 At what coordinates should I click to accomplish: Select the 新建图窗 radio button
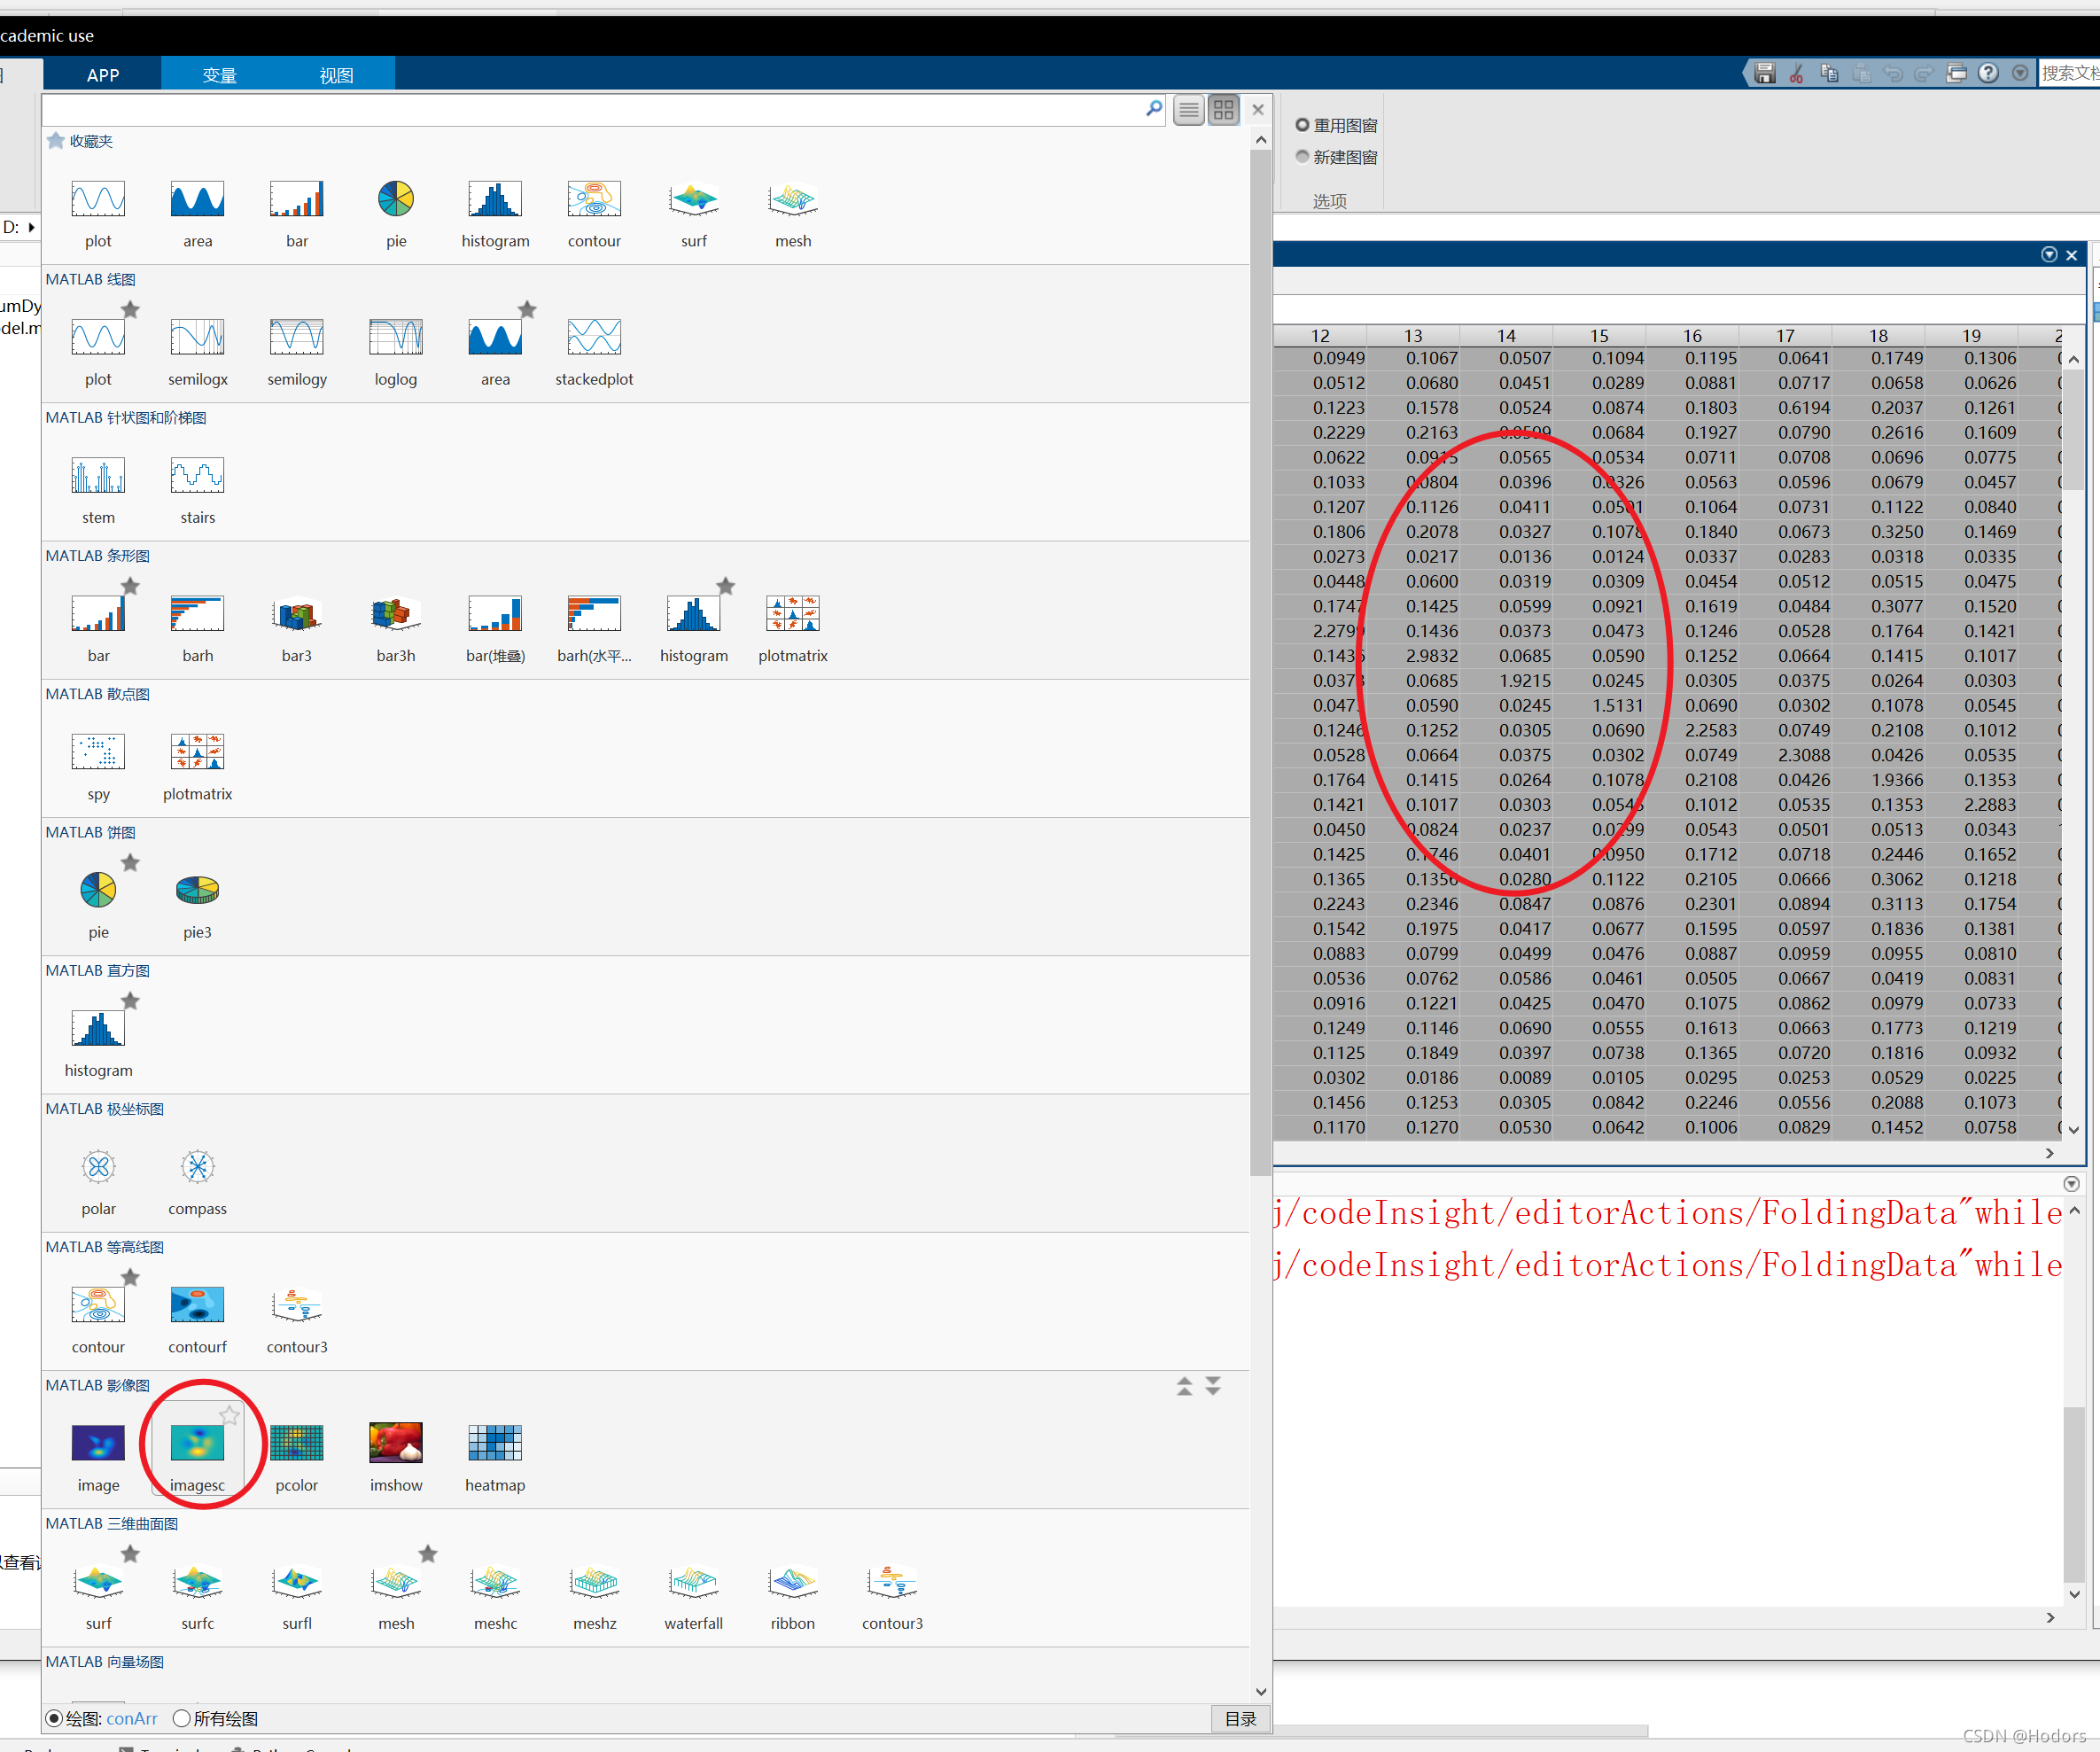[x=1303, y=157]
